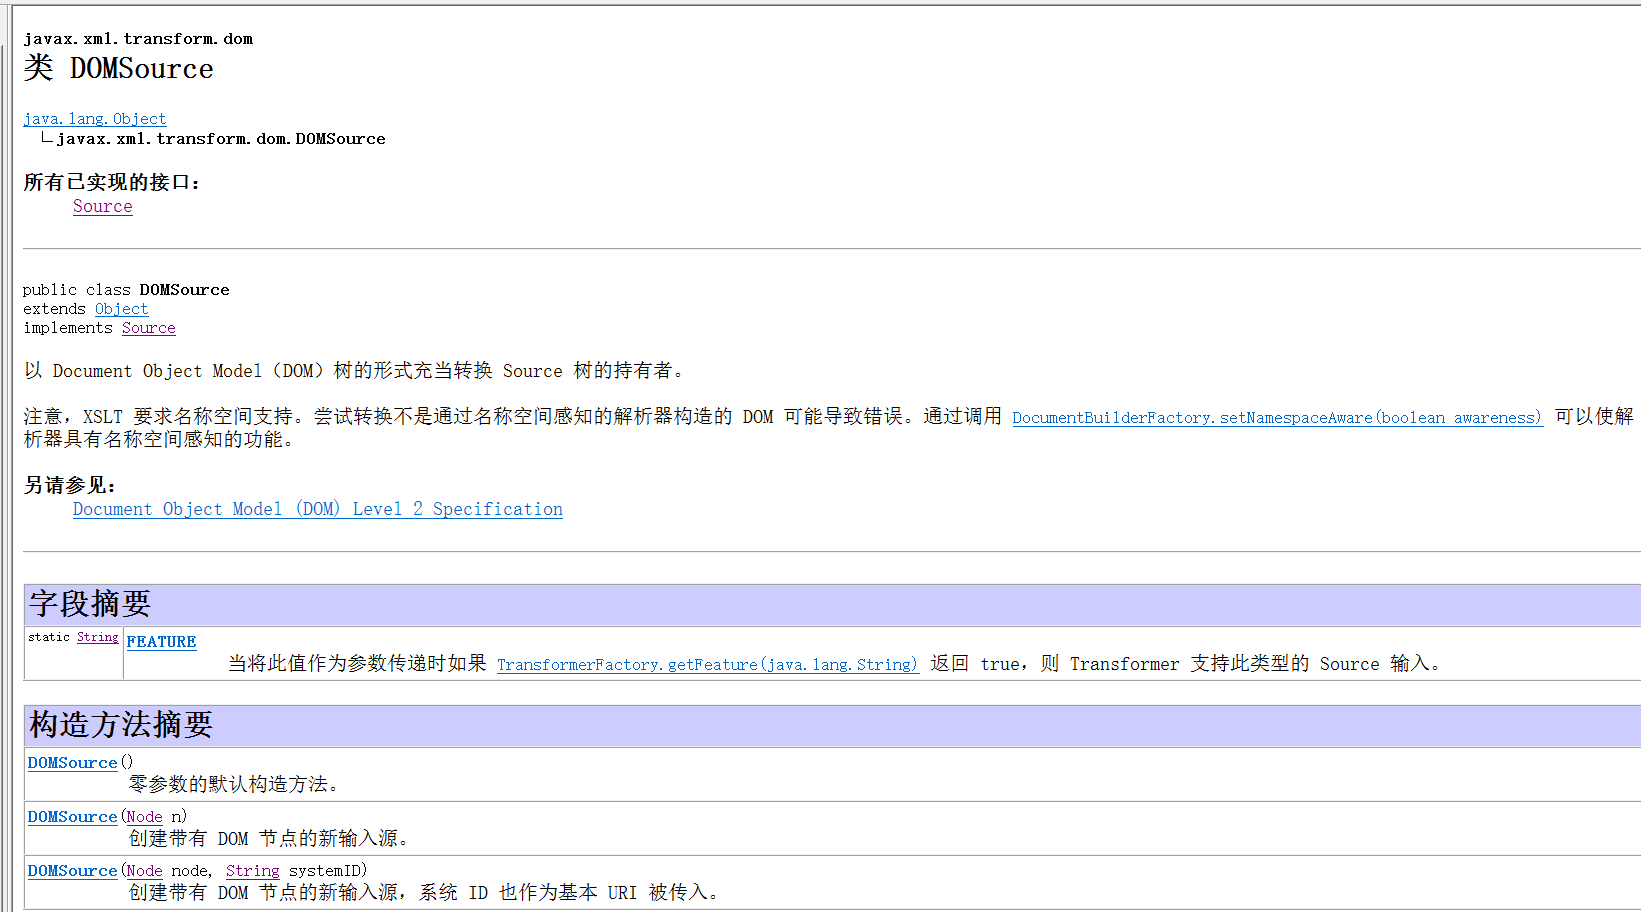Open Source link under implemented interfaces
This screenshot has width=1641, height=912.
(x=102, y=206)
